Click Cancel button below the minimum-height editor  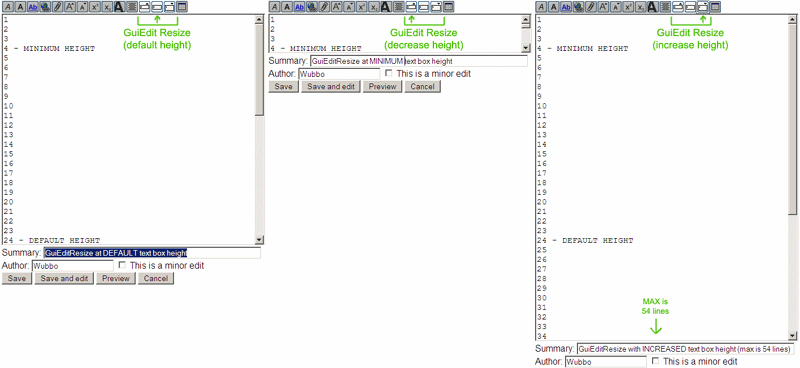(422, 87)
